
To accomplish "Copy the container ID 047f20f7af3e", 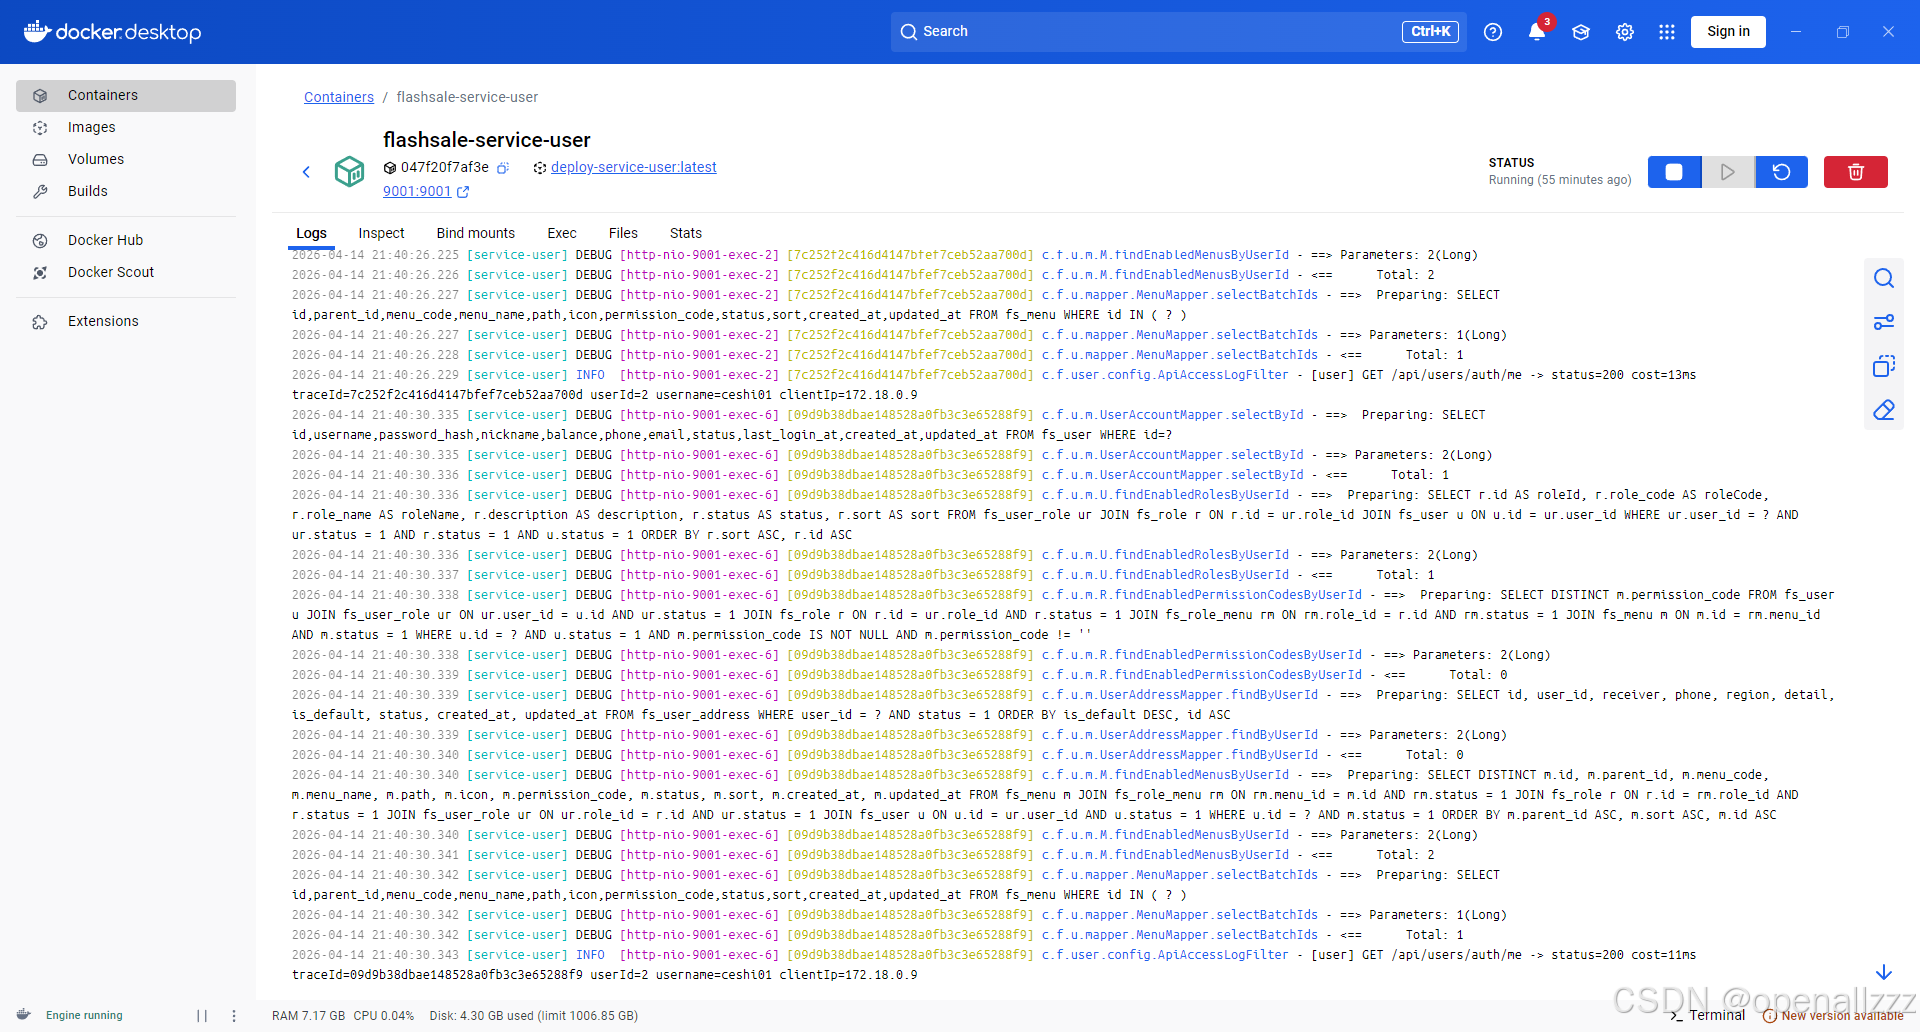I will tap(503, 168).
